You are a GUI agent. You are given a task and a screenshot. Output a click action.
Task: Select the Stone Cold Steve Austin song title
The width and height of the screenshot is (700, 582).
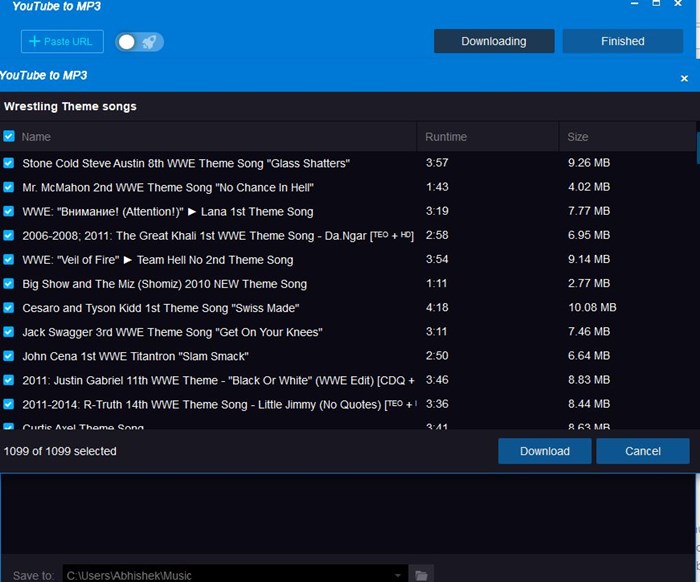point(186,163)
